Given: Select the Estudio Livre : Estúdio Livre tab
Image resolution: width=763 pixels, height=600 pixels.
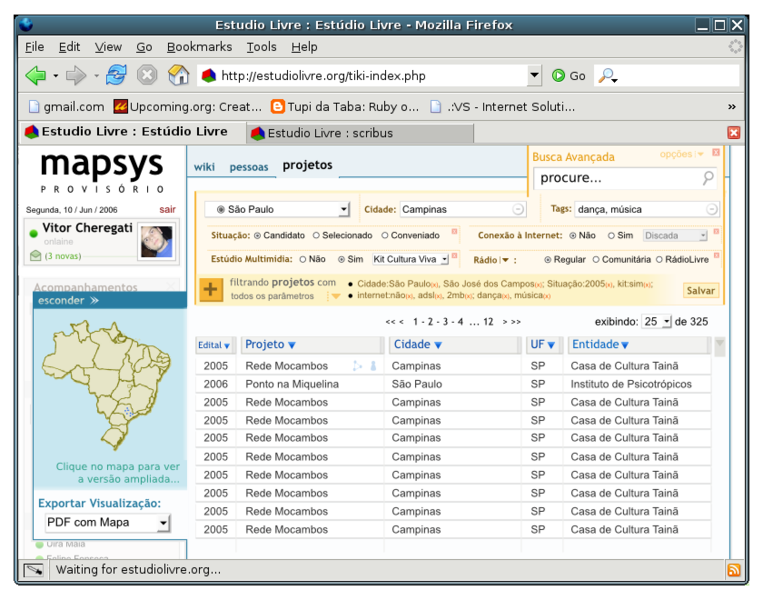Looking at the screenshot, I should tap(131, 132).
